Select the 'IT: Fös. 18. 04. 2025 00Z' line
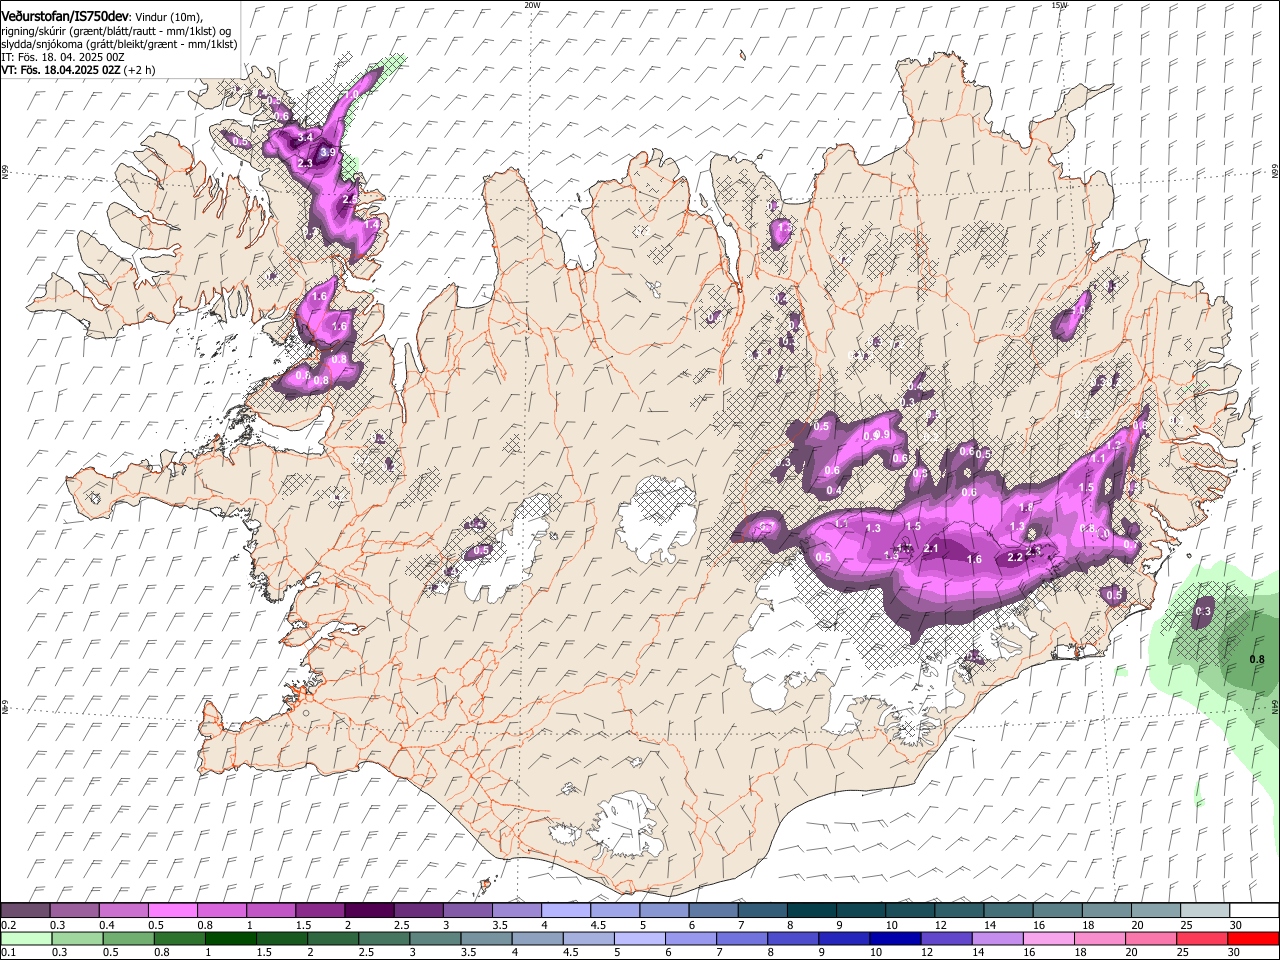The height and width of the screenshot is (960, 1280). point(63,57)
